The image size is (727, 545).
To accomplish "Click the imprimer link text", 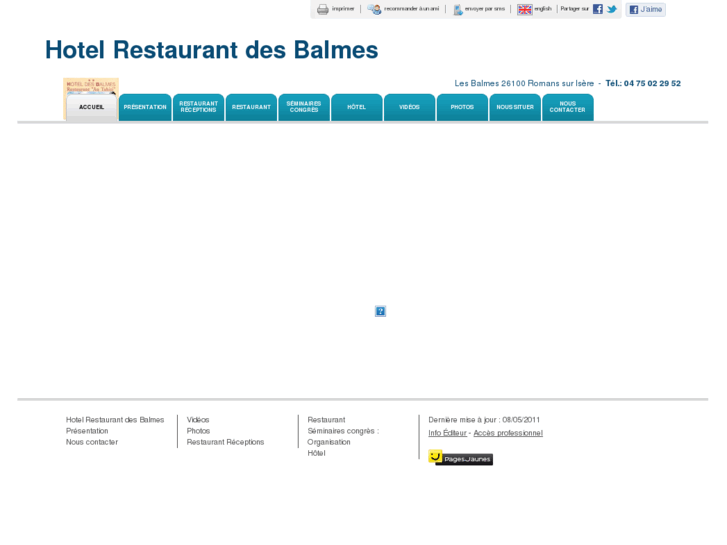I will (x=343, y=9).
